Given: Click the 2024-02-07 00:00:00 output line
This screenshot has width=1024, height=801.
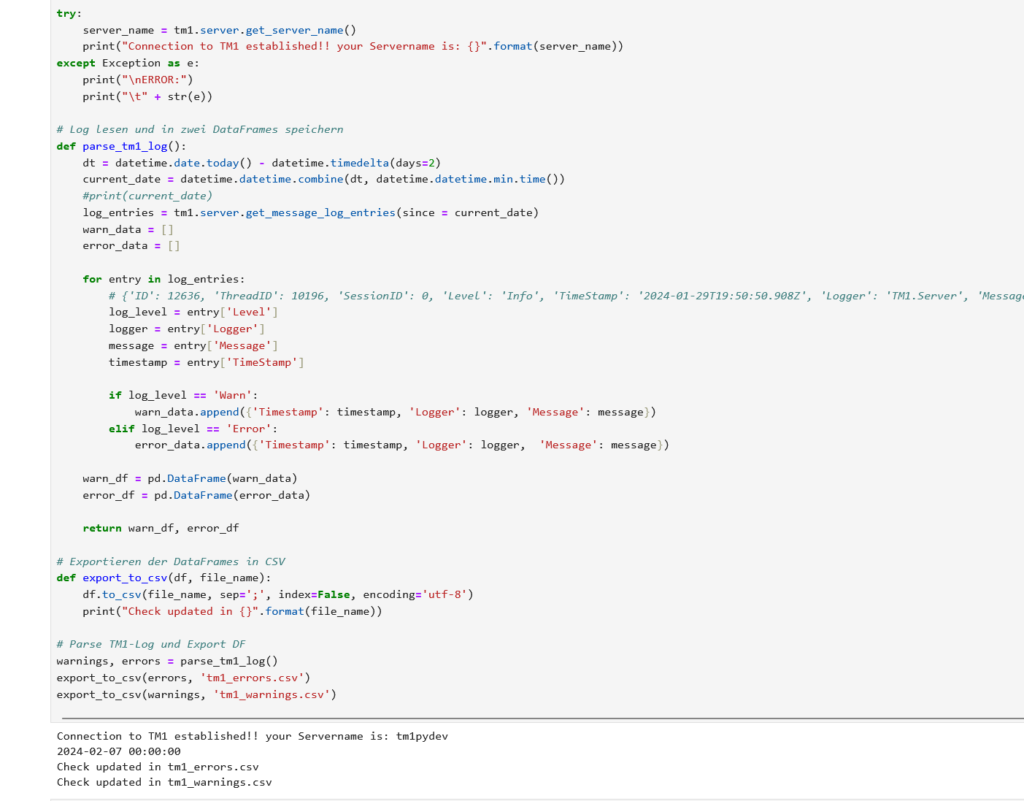Looking at the screenshot, I should pos(118,751).
